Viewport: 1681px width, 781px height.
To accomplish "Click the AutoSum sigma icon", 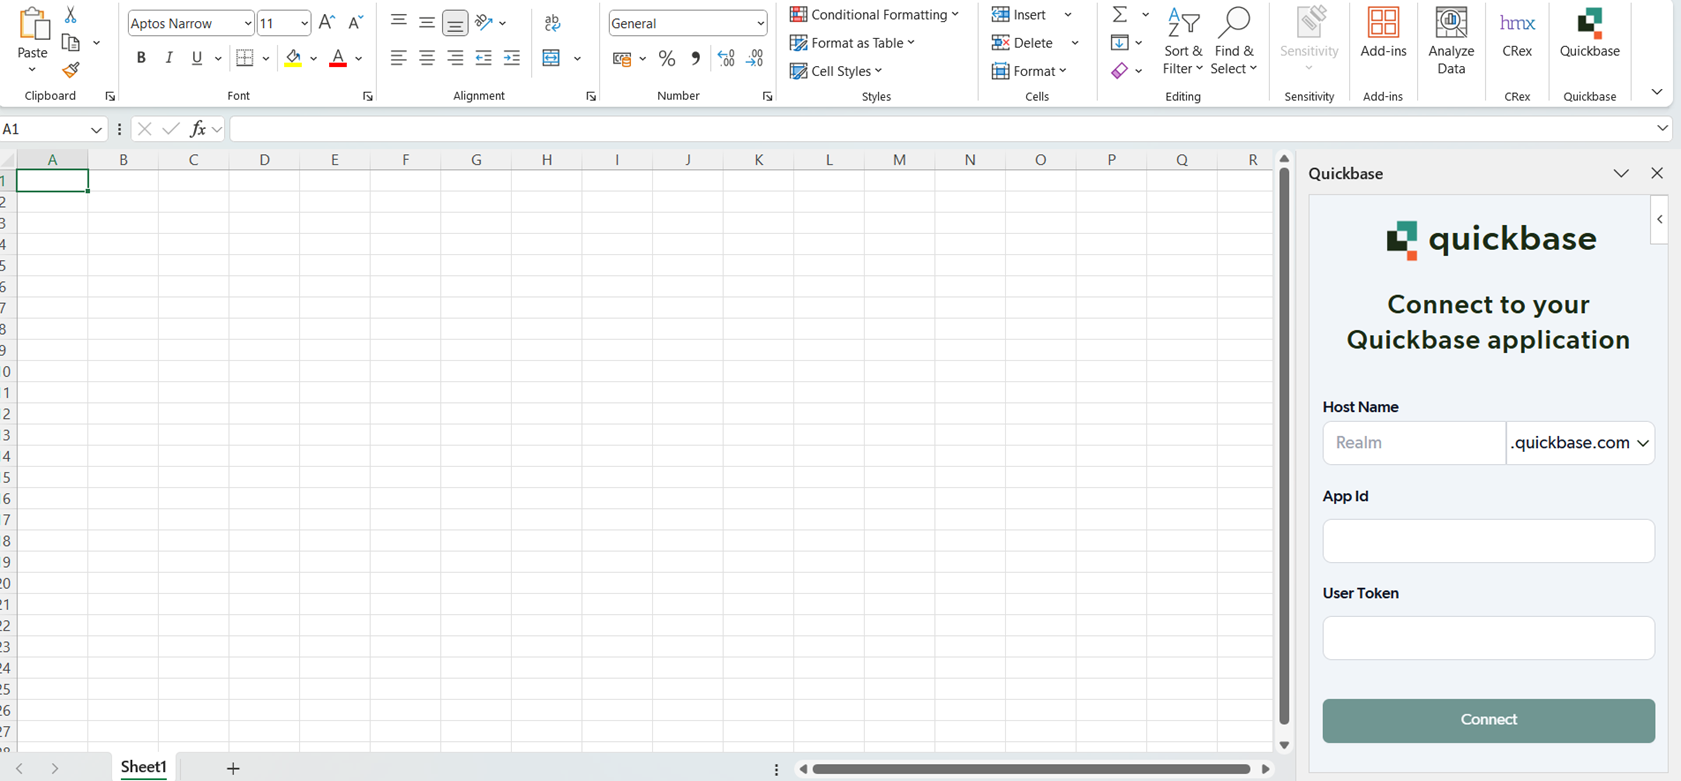I will pos(1120,15).
